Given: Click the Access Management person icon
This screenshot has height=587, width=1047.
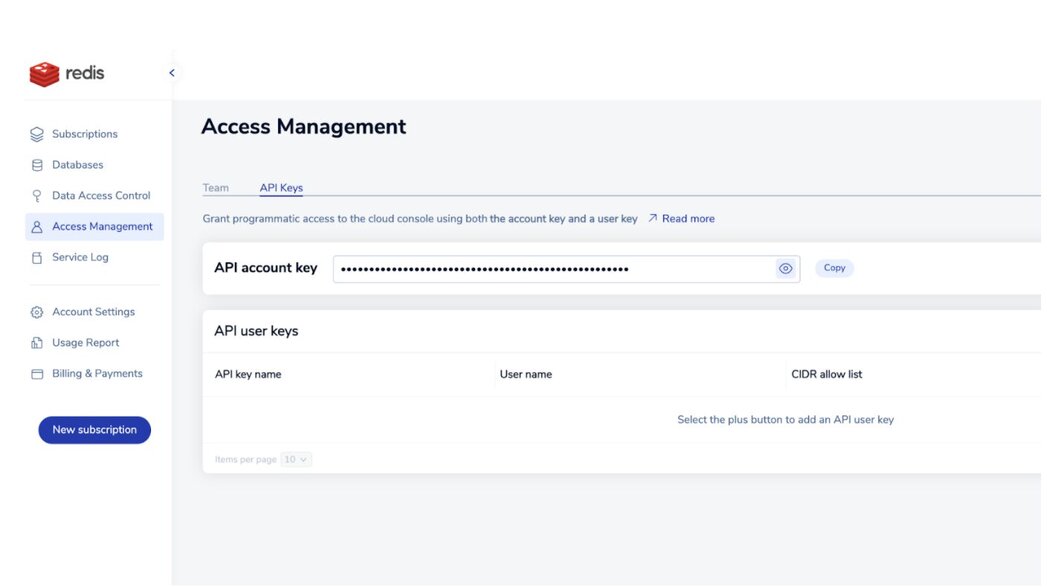Looking at the screenshot, I should coord(37,227).
